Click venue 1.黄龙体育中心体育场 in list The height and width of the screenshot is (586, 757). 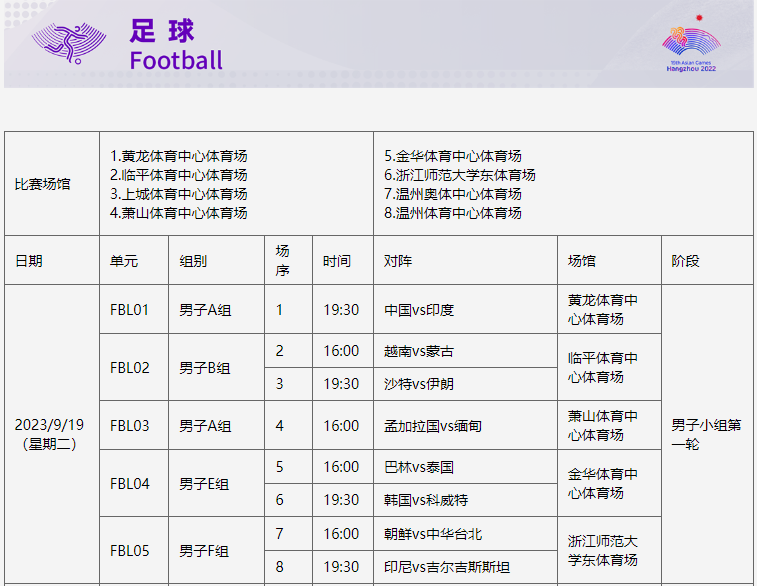(179, 156)
